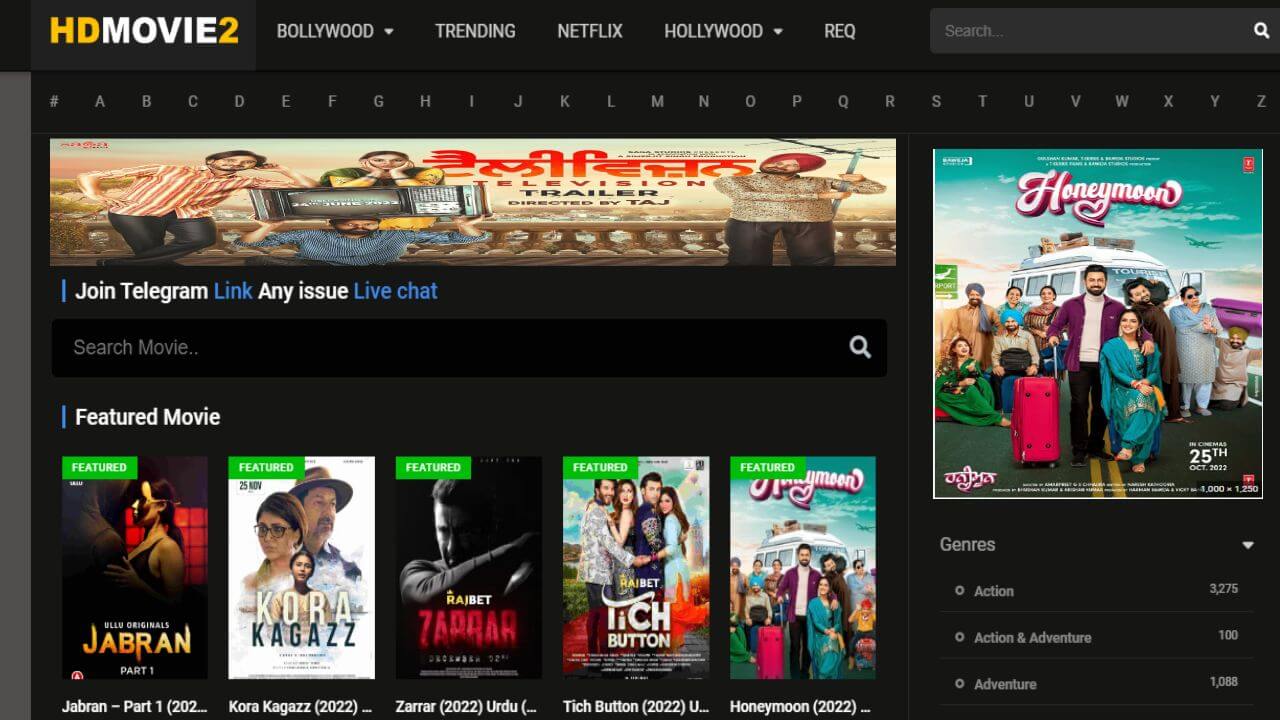This screenshot has height=720, width=1280.
Task: Filter movies by letter I
Action: pos(471,101)
